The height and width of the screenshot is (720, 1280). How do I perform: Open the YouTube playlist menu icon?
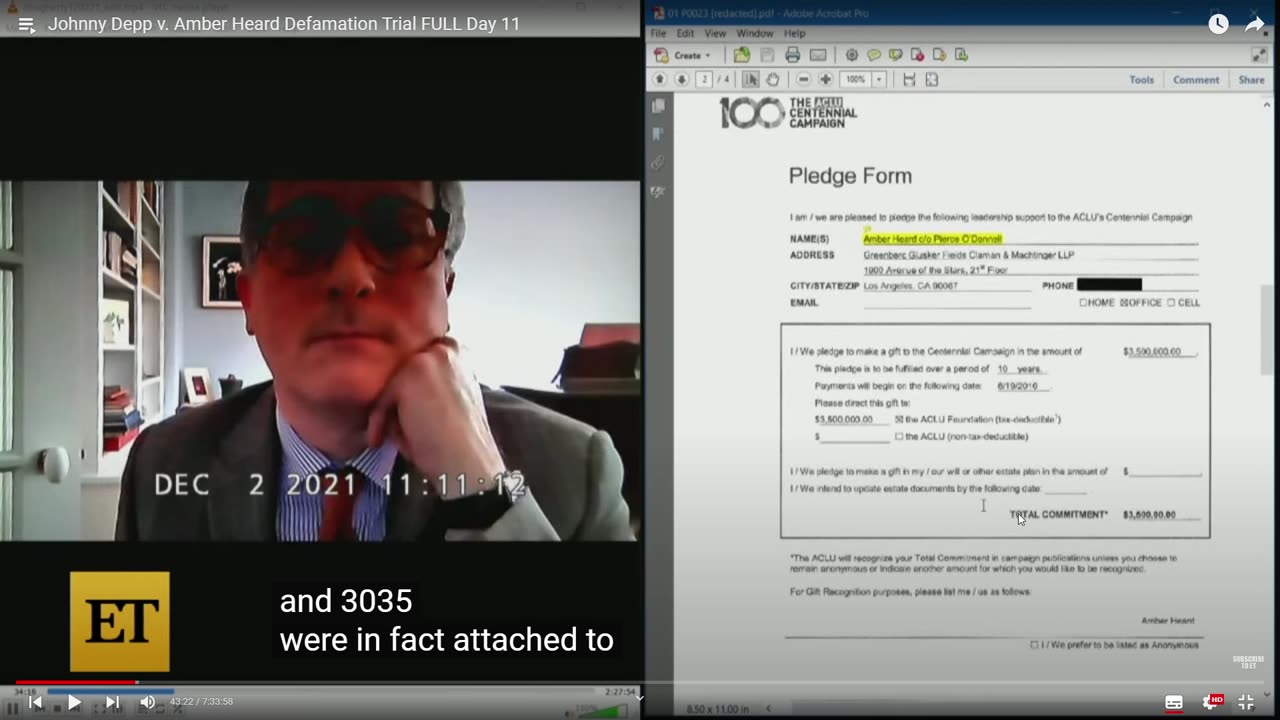(x=27, y=24)
